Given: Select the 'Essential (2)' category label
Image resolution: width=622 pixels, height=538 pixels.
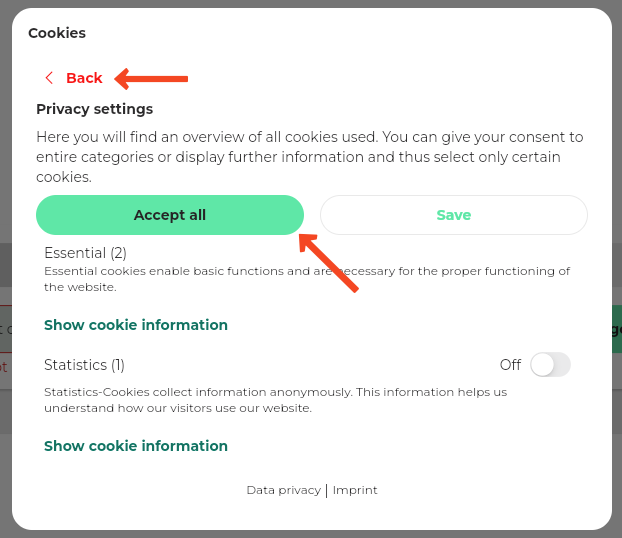Looking at the screenshot, I should coord(85,253).
